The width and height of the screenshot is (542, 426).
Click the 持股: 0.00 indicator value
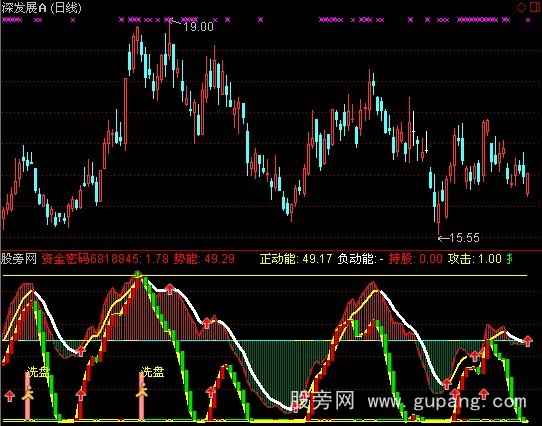(x=416, y=259)
